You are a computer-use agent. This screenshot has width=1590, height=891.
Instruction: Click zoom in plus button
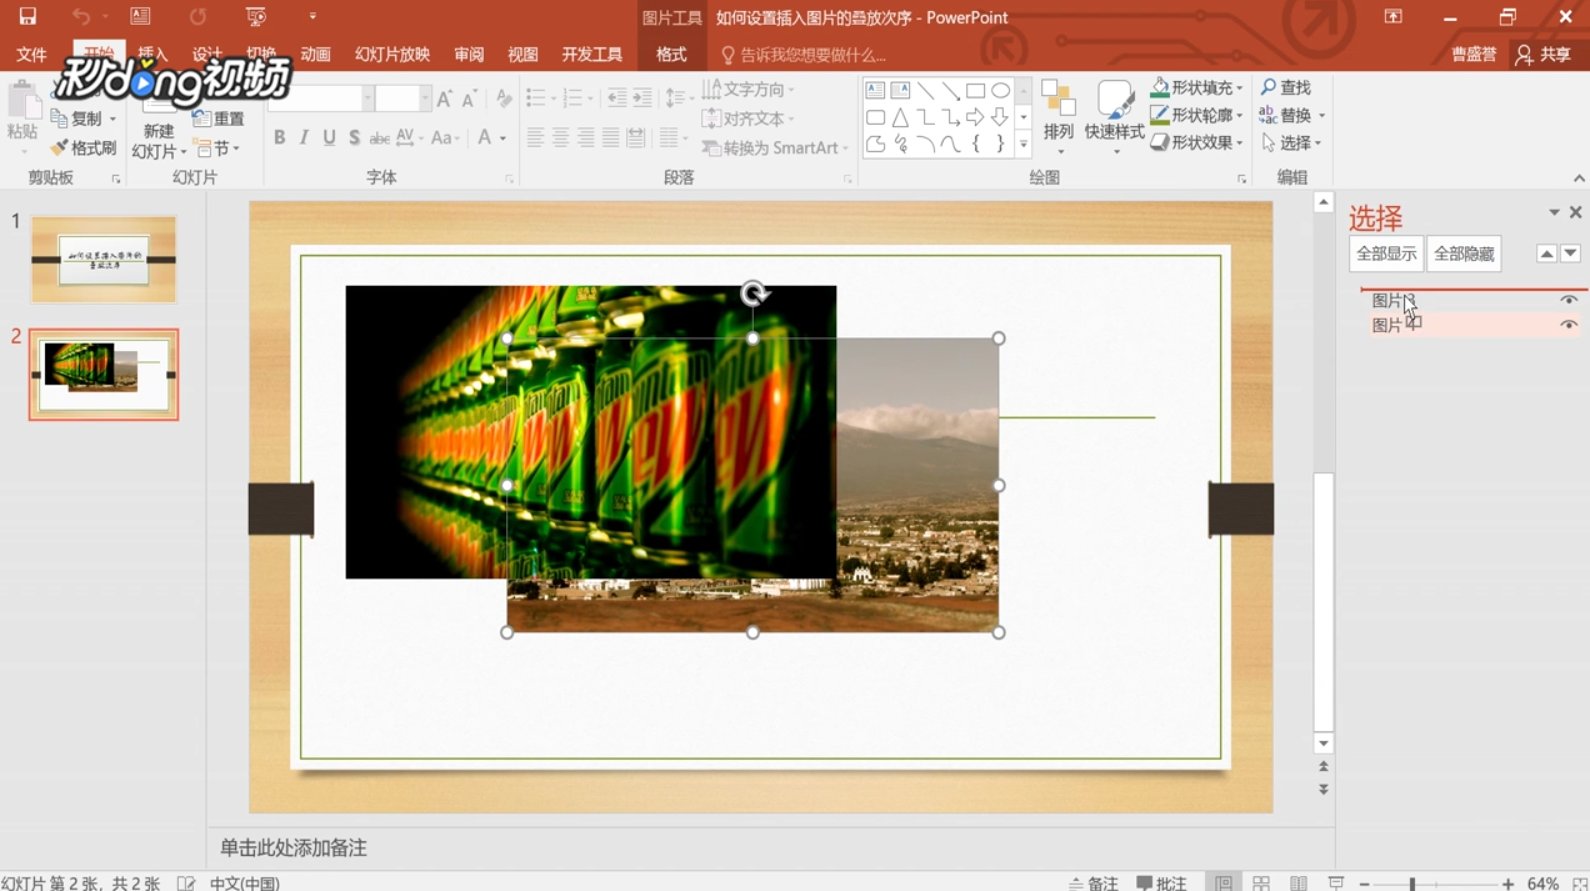pyautogui.click(x=1508, y=884)
